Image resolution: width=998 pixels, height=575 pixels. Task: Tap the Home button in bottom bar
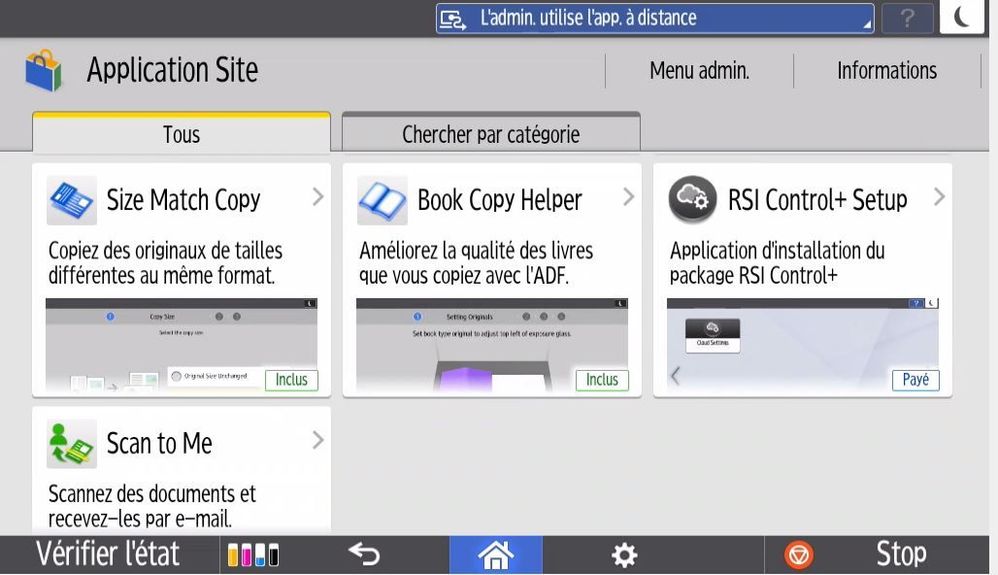(x=496, y=555)
